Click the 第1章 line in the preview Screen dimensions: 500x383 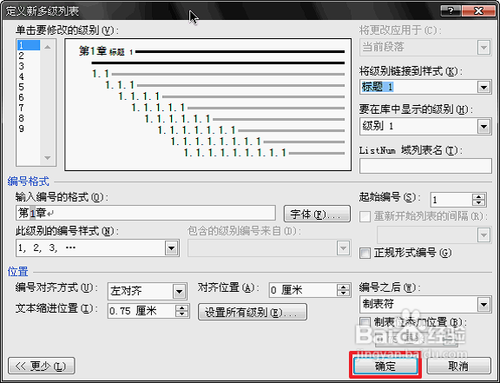coord(211,52)
